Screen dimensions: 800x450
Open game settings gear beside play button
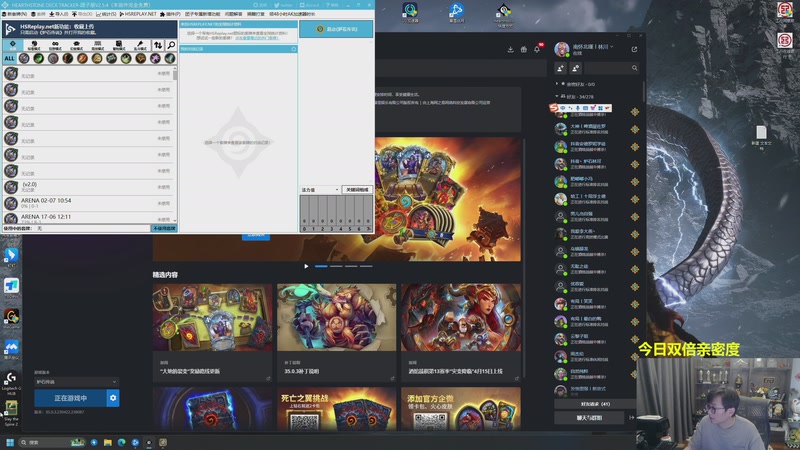point(113,398)
